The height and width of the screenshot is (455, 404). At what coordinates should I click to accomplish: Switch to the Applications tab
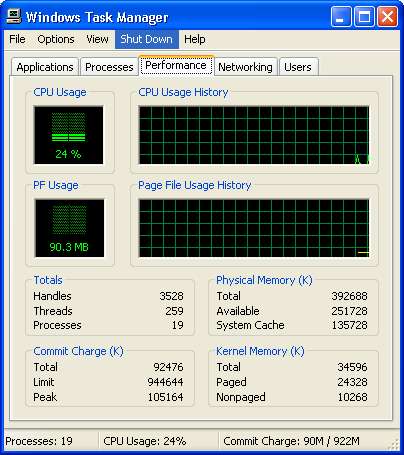tap(45, 67)
